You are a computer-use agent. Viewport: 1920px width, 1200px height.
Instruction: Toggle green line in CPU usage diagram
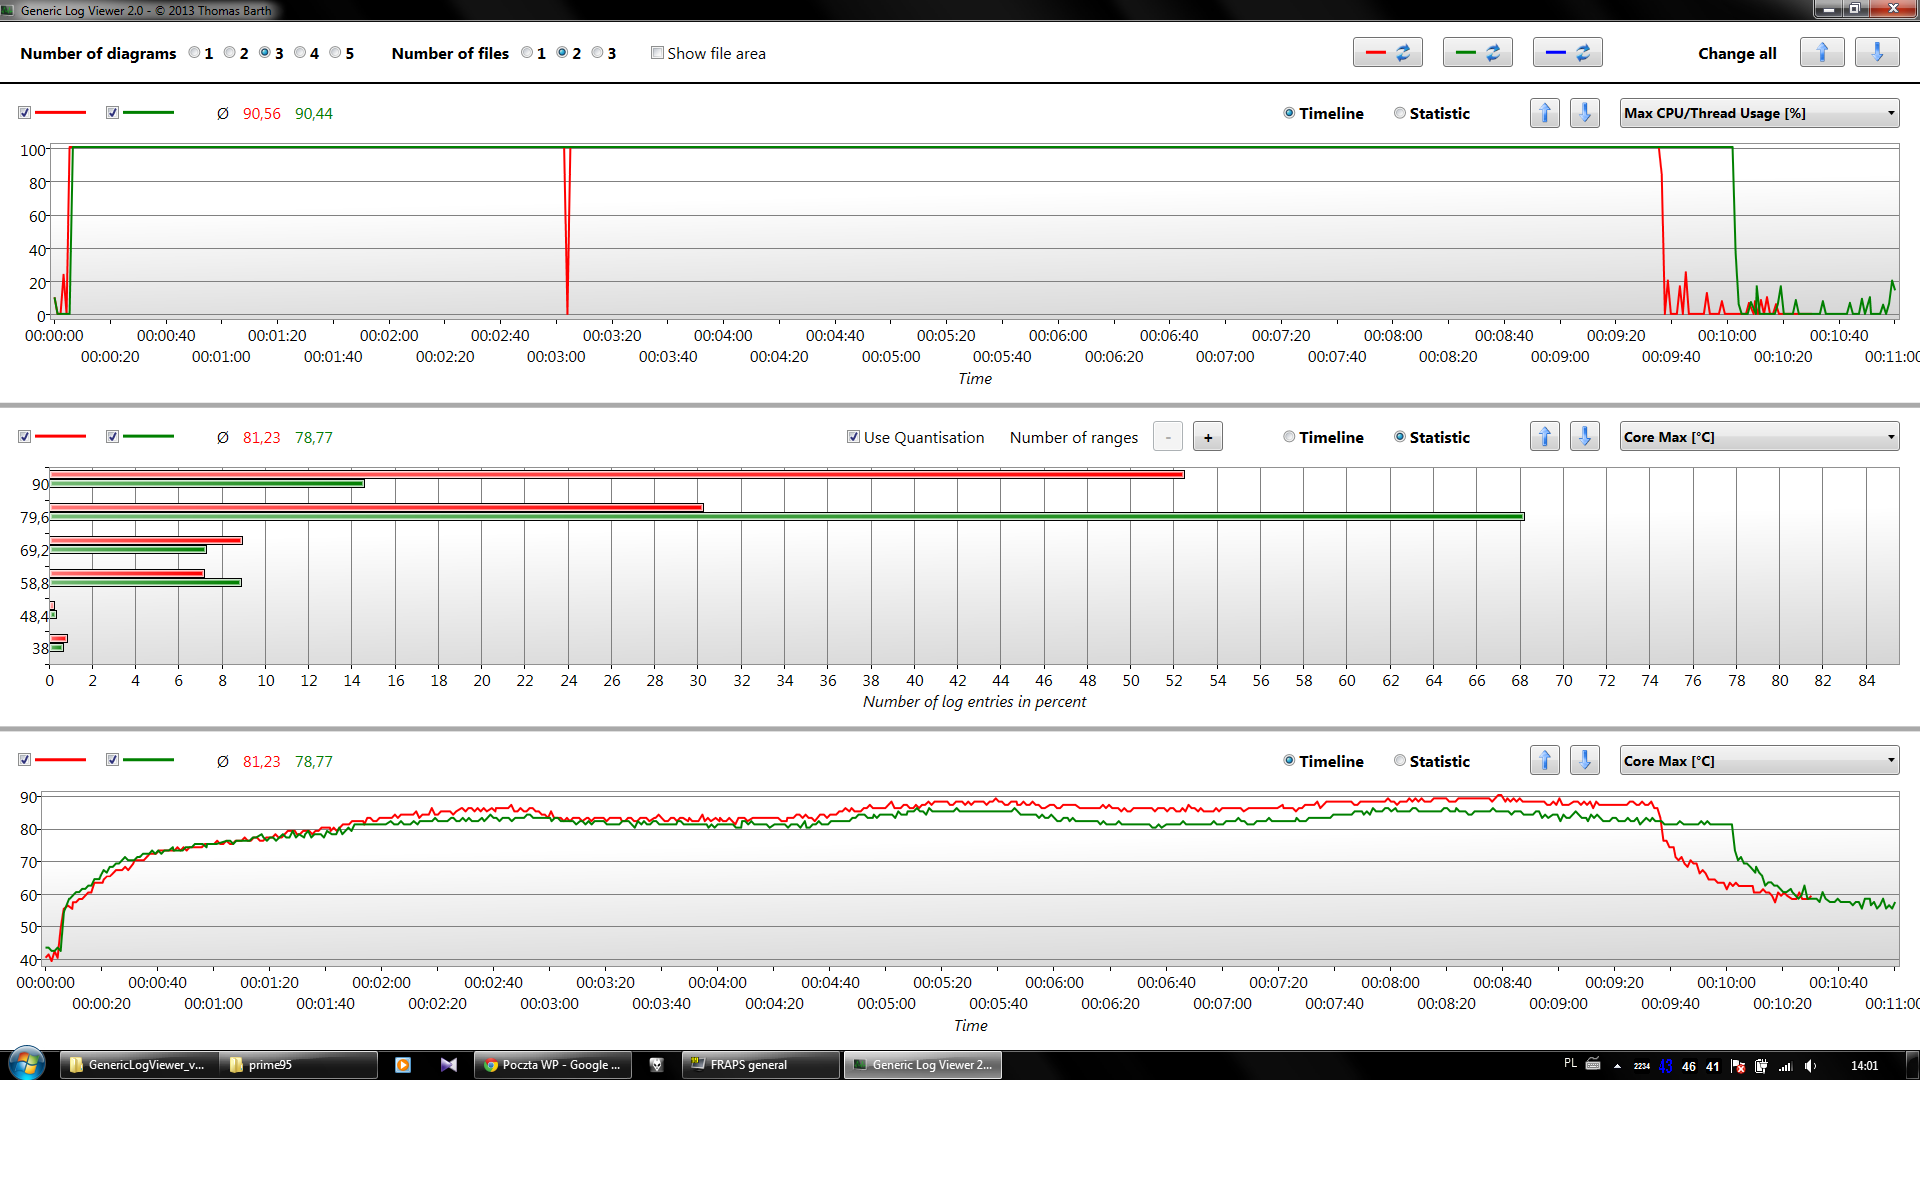coord(112,113)
